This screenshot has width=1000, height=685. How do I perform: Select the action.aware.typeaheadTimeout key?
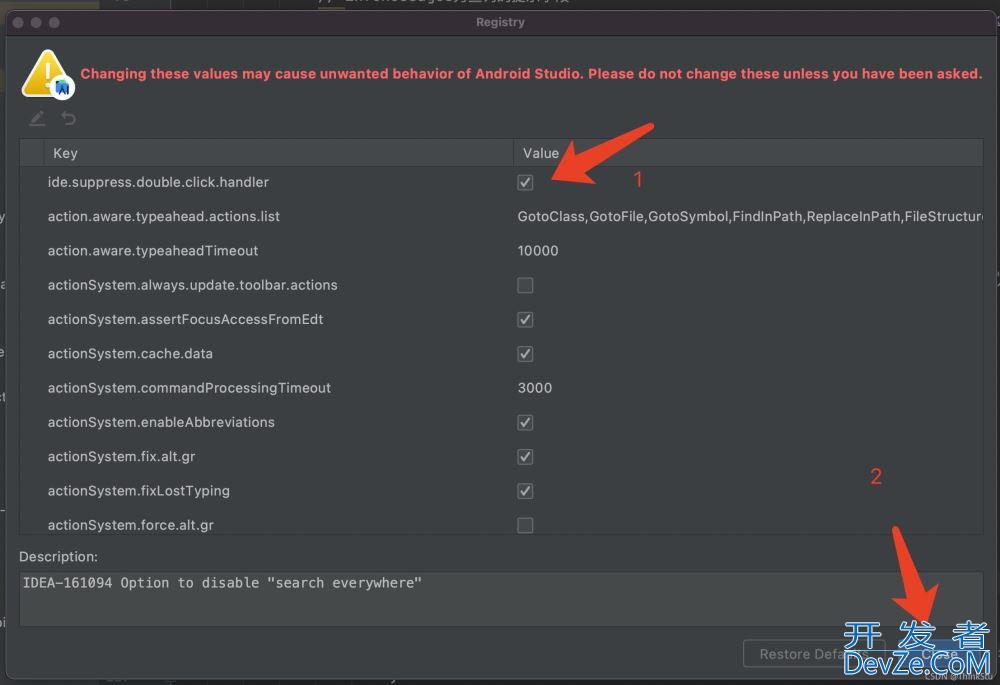tap(152, 251)
